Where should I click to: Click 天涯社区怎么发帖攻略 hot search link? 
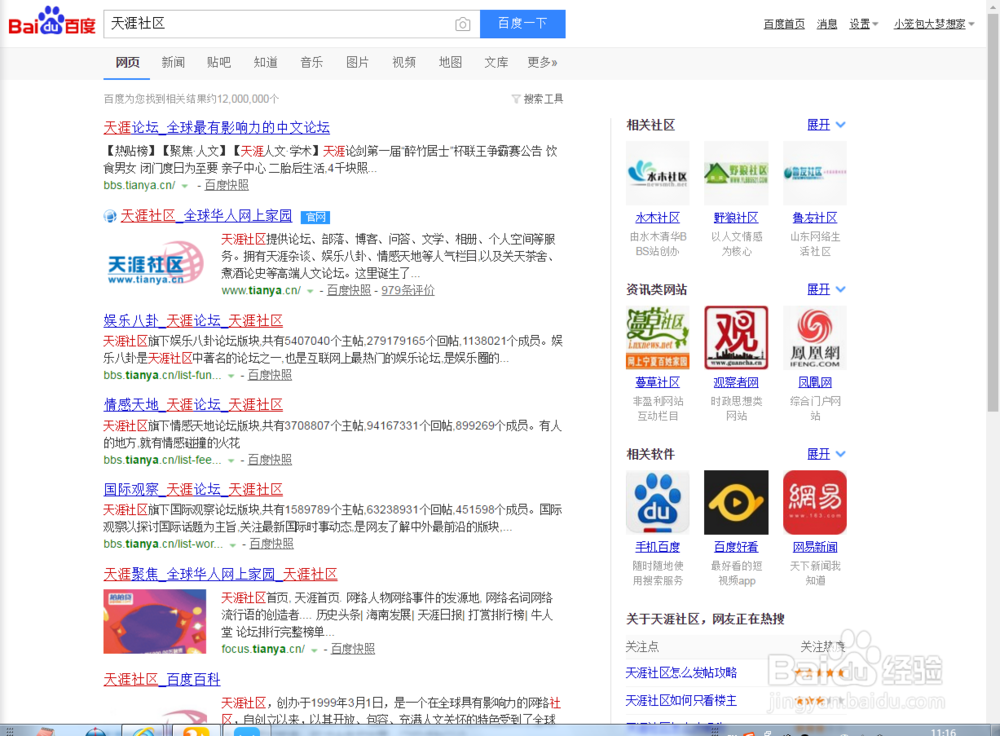[680, 673]
